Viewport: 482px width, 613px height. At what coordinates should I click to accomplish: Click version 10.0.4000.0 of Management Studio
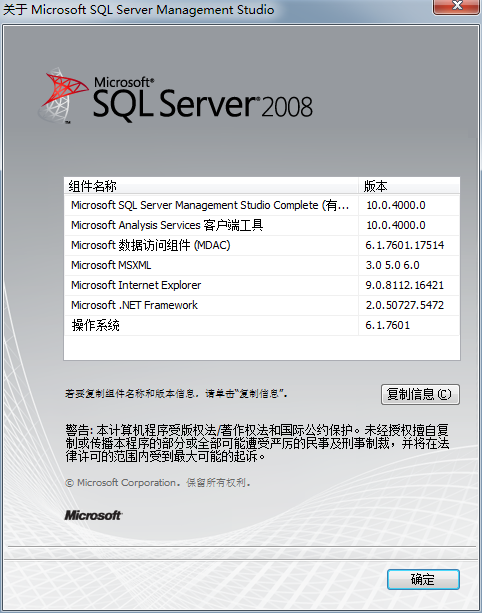click(x=396, y=205)
